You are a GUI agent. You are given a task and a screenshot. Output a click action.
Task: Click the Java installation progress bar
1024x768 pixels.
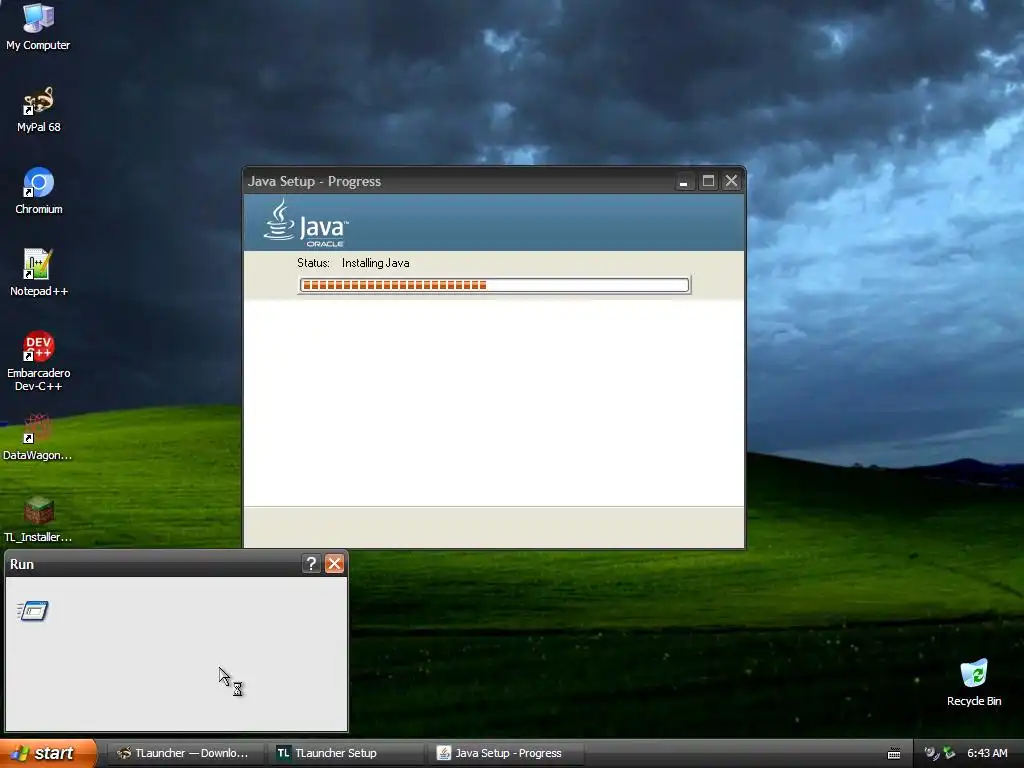tap(494, 285)
